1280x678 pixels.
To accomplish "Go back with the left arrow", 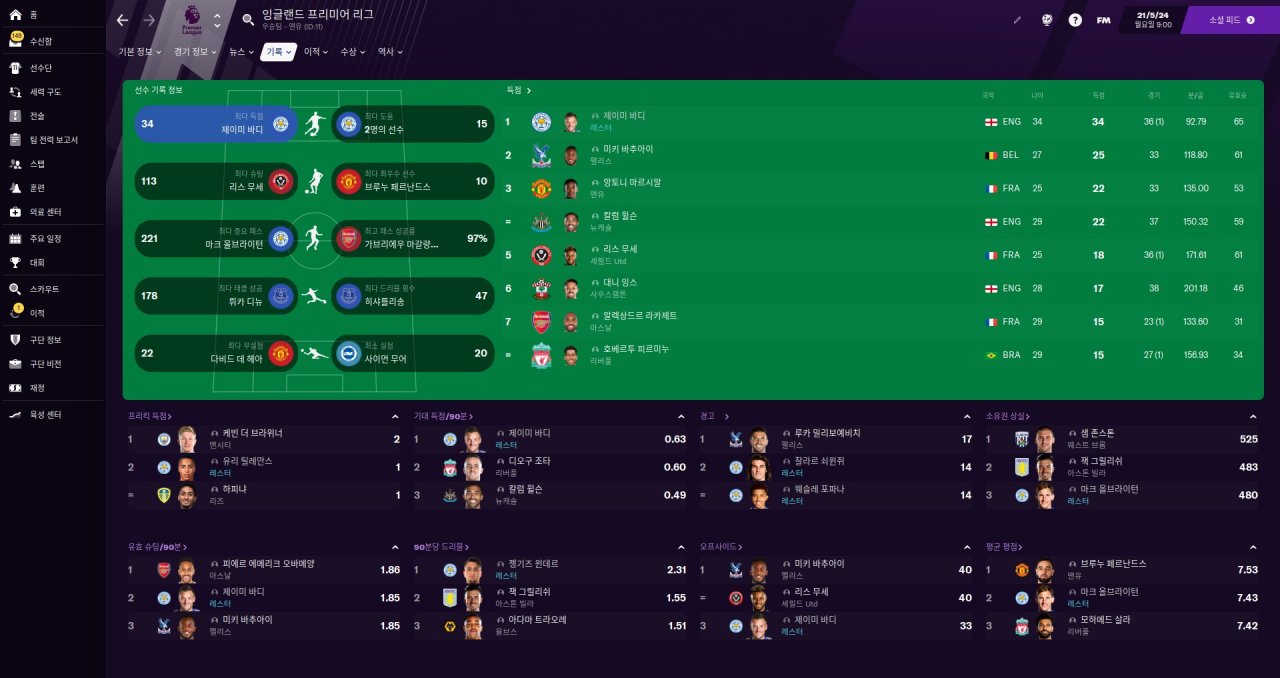I will pyautogui.click(x=123, y=20).
